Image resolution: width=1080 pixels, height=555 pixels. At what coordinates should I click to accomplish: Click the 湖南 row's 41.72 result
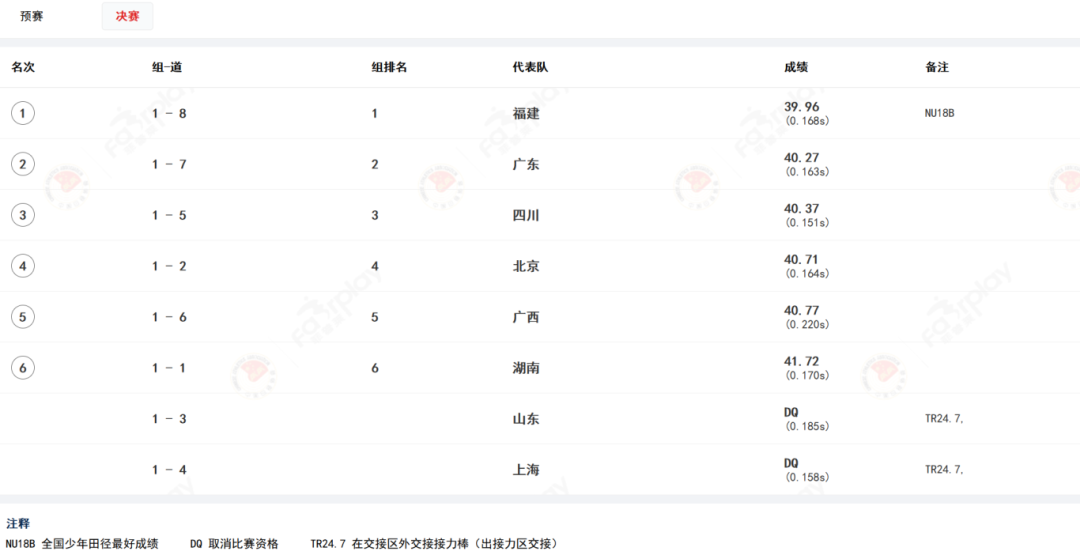coord(801,361)
